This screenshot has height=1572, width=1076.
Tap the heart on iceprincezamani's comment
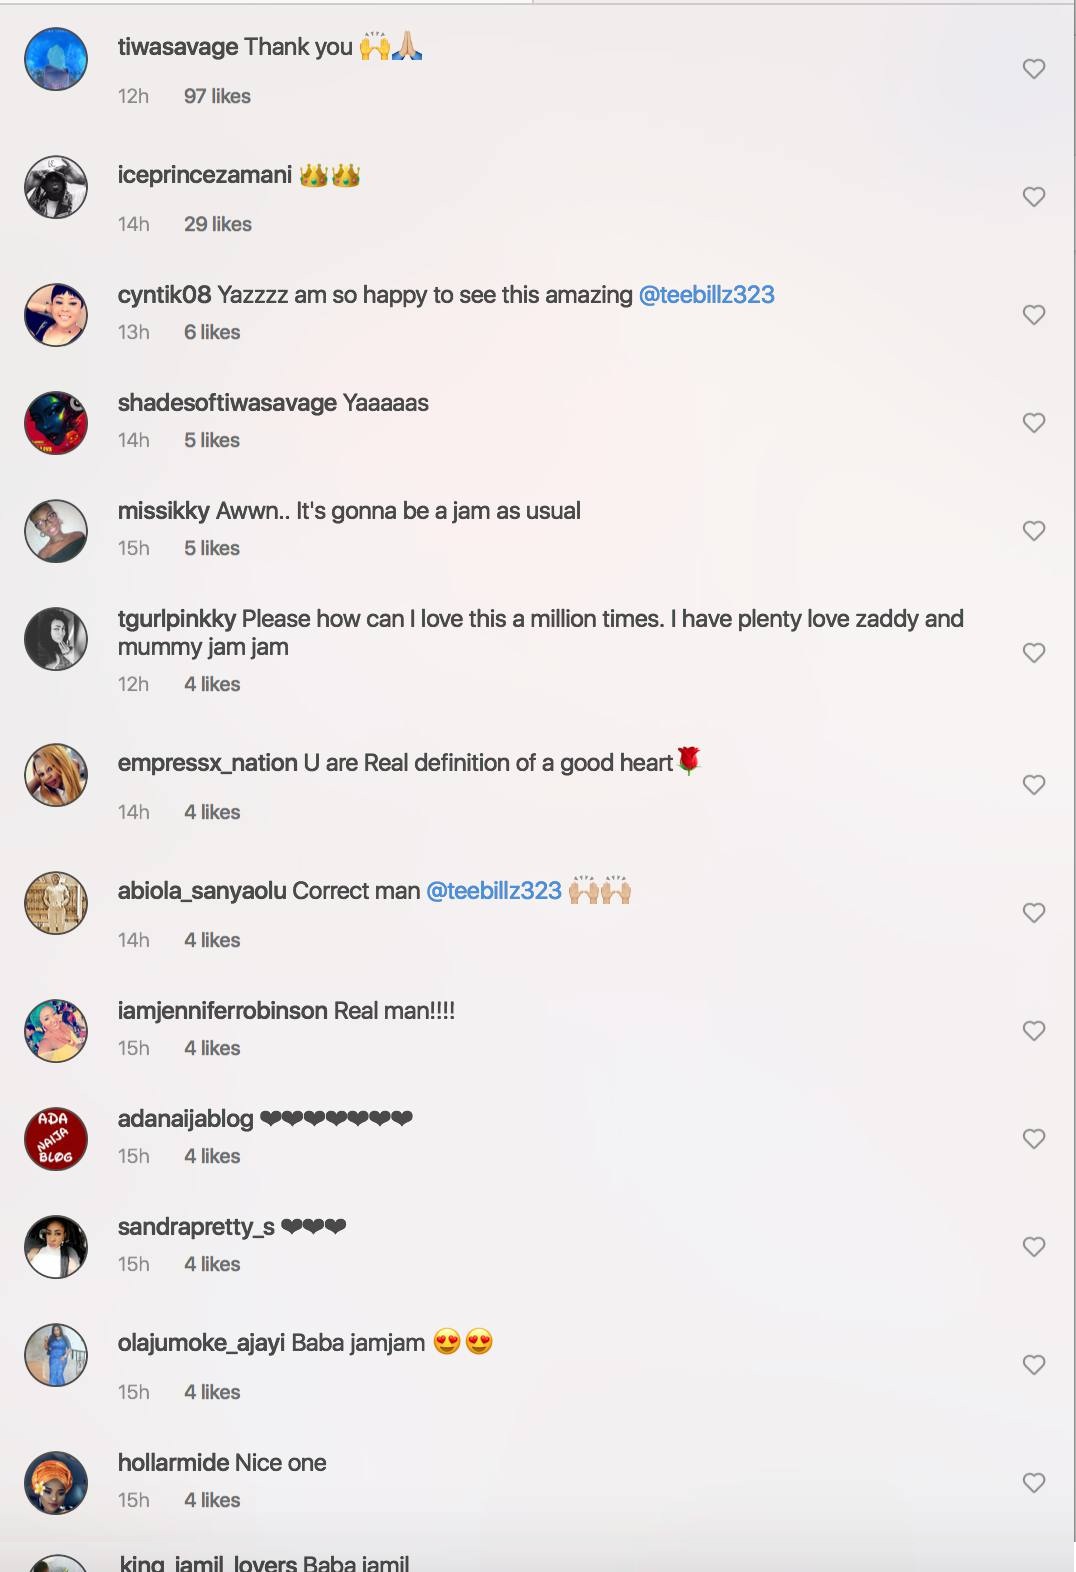coord(1034,197)
